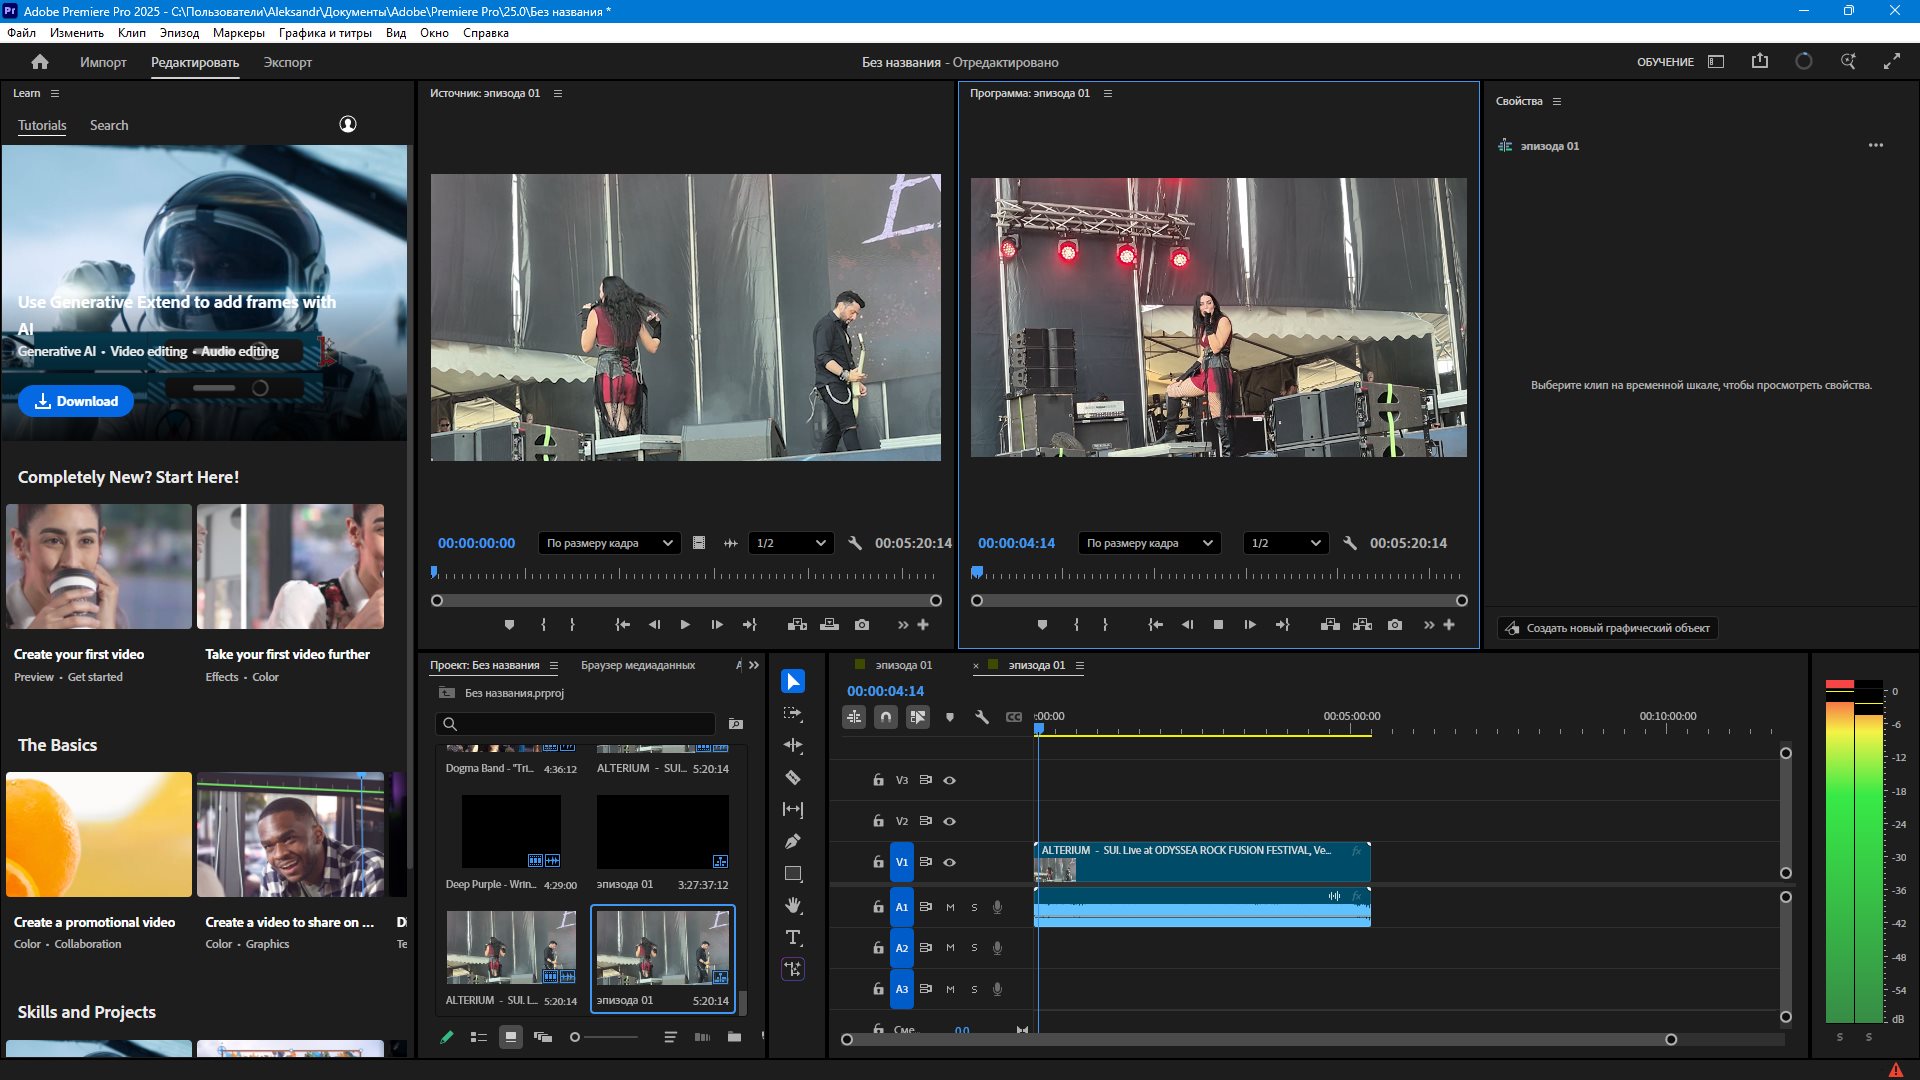Viewport: 1920px width, 1080px height.
Task: Select the Razor tool in toolbar
Action: [793, 778]
